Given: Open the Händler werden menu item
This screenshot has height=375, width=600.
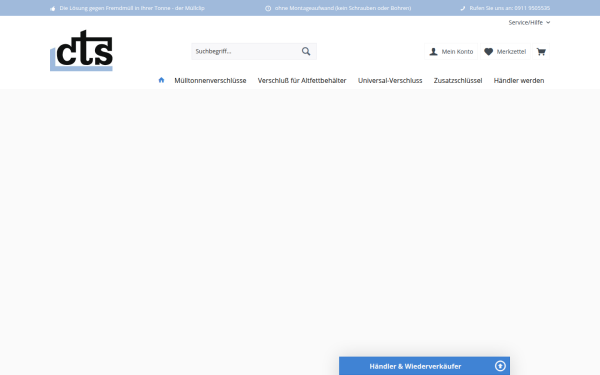Looking at the screenshot, I should [518, 80].
